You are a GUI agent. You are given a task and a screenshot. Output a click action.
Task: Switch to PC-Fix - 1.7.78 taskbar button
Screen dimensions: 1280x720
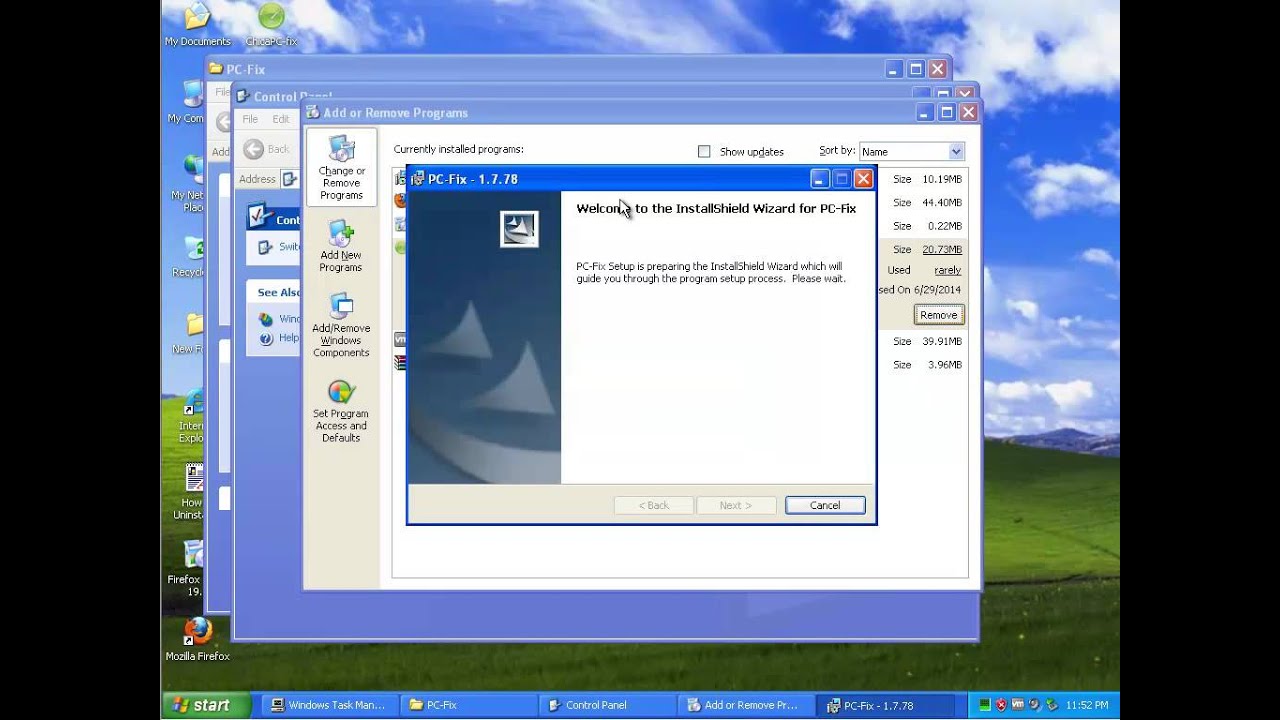click(x=886, y=705)
